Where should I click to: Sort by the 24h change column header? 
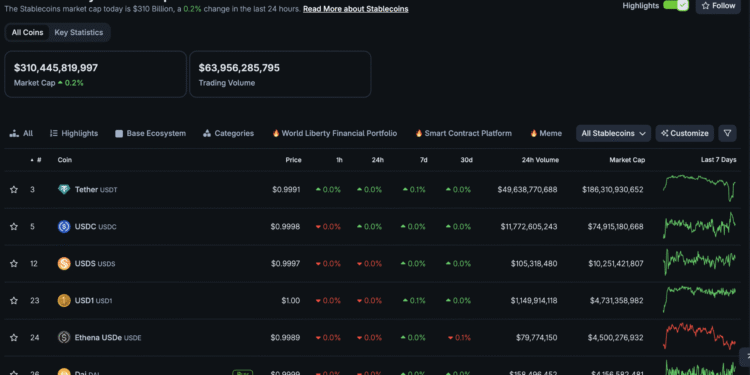coord(378,160)
